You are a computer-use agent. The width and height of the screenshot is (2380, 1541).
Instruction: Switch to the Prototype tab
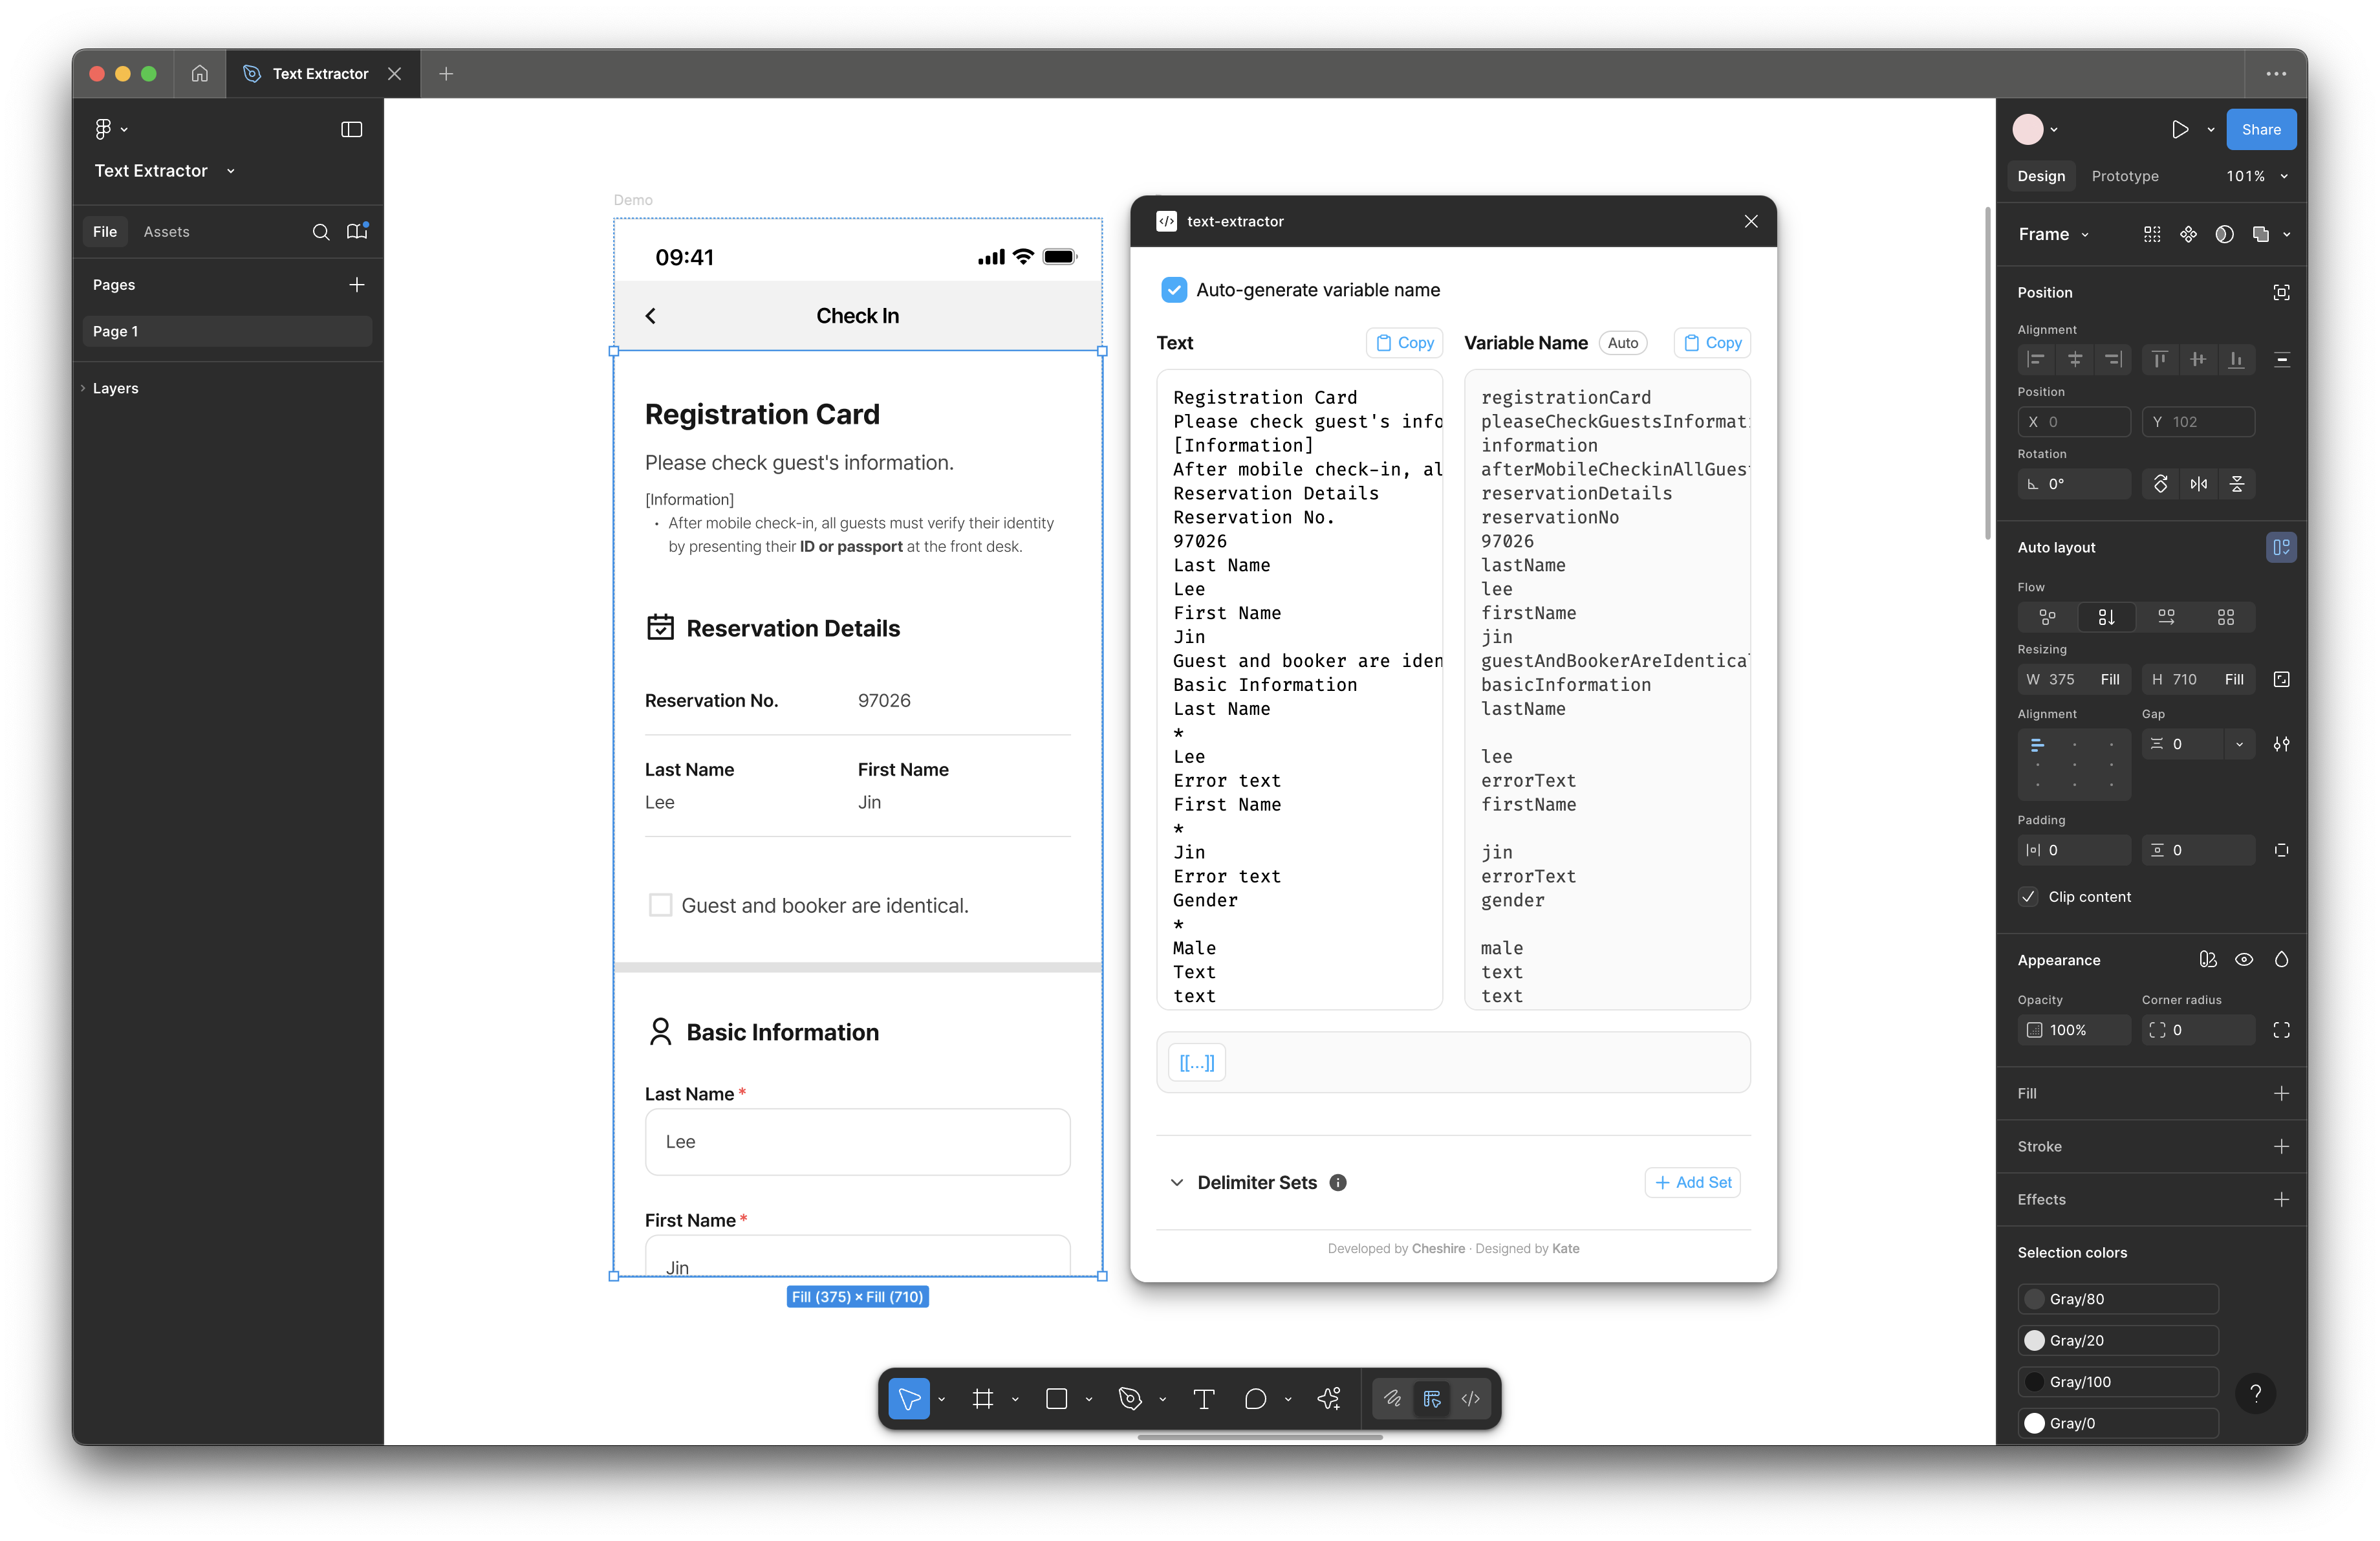pos(2124,176)
